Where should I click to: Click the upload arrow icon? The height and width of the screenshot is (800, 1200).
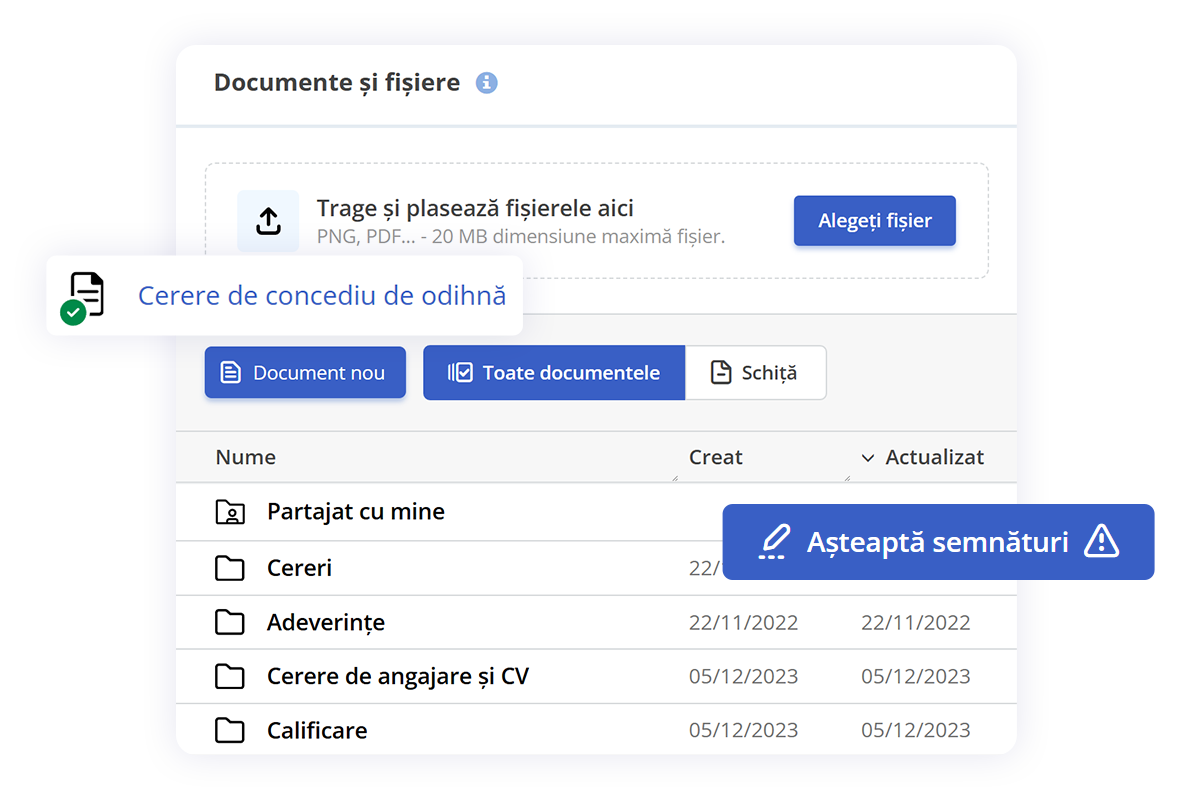[x=268, y=221]
